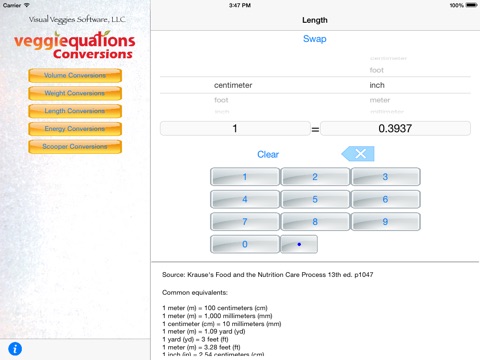Open Volume Conversions

coord(75,75)
